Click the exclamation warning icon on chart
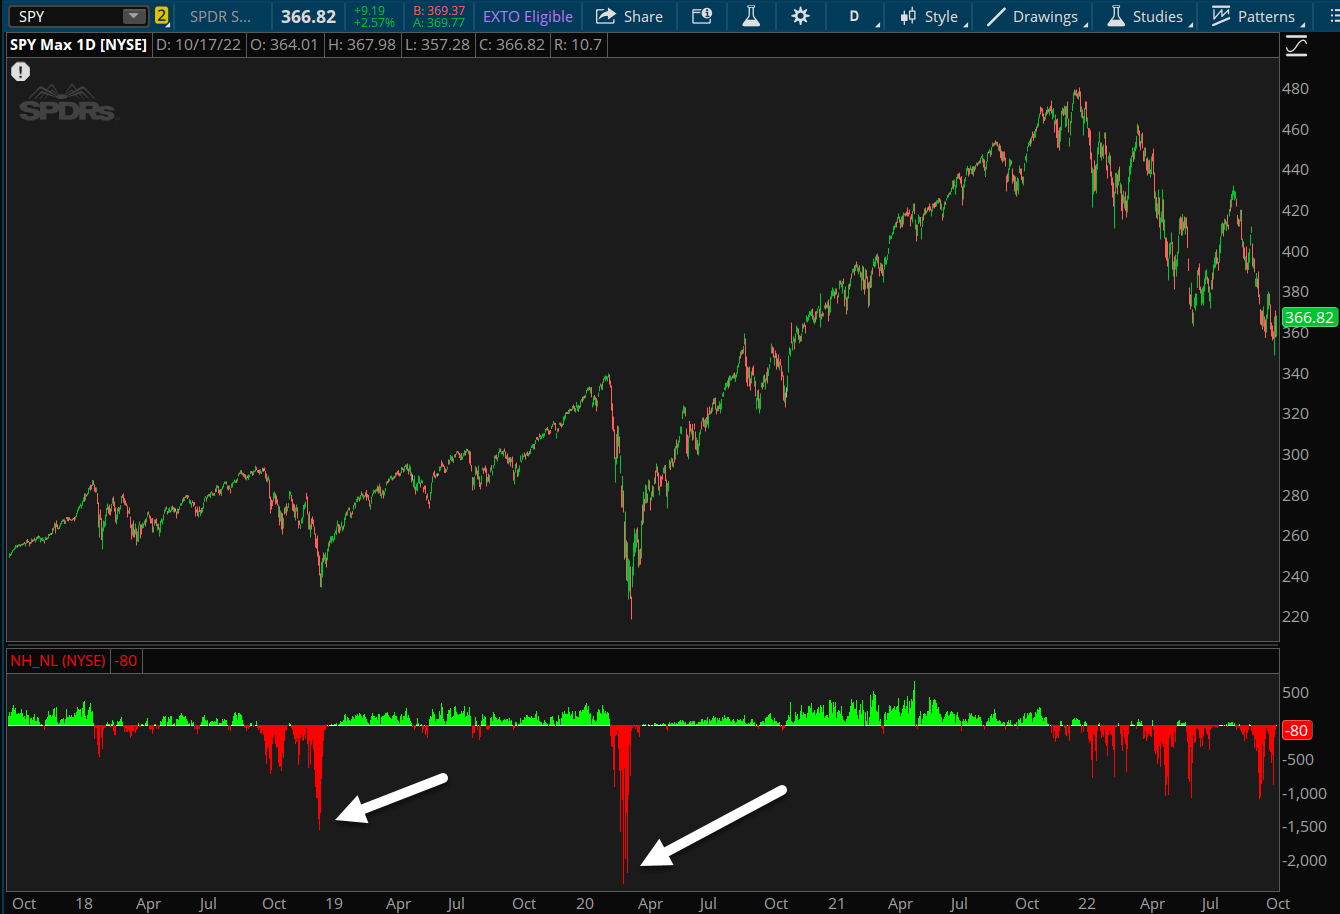This screenshot has width=1340, height=914. pos(21,71)
